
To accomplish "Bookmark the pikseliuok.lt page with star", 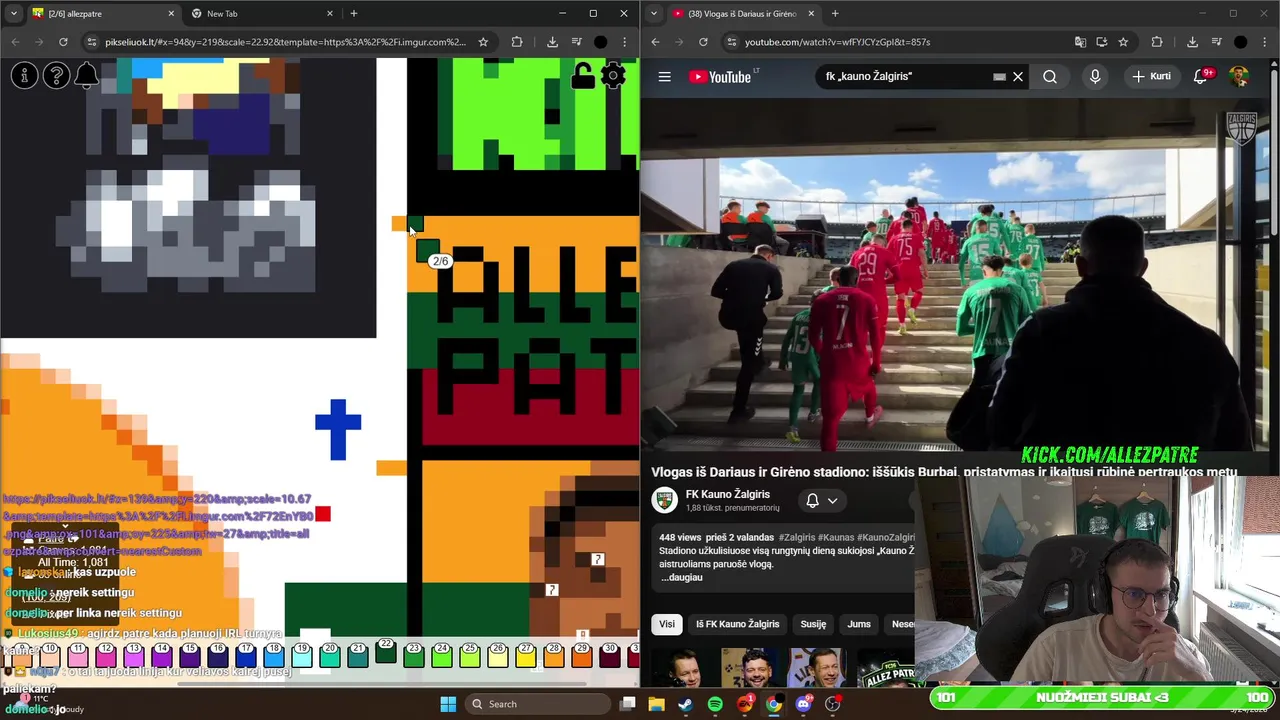I will coord(483,42).
